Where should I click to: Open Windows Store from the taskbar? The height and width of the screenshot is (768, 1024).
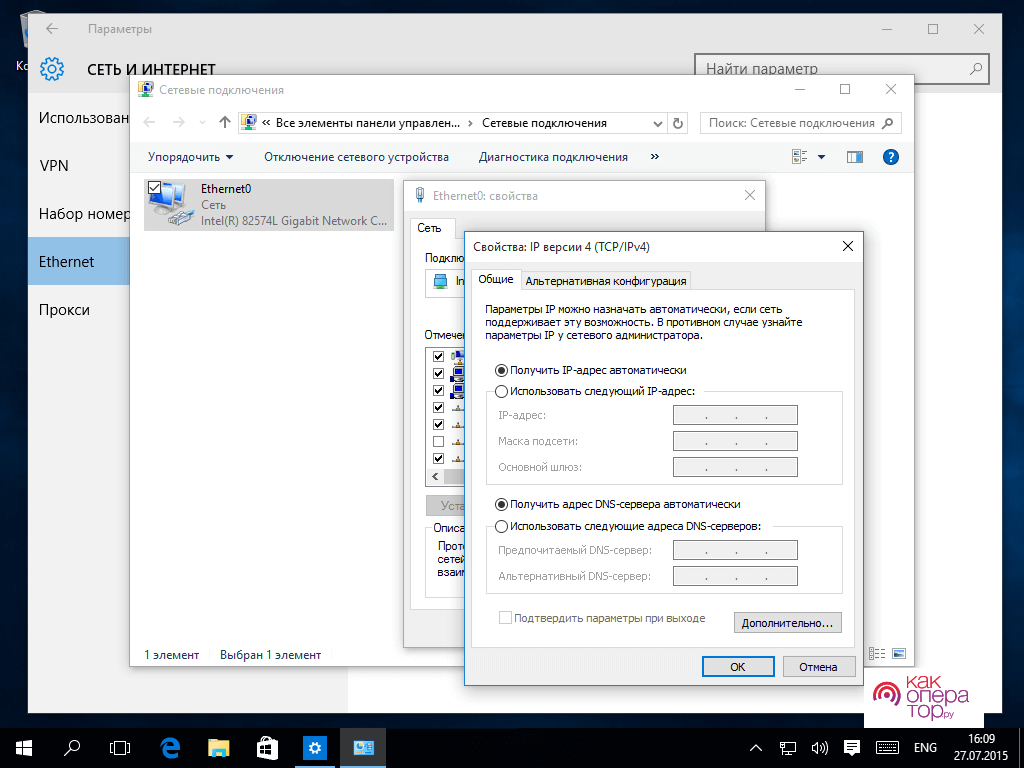coord(267,747)
